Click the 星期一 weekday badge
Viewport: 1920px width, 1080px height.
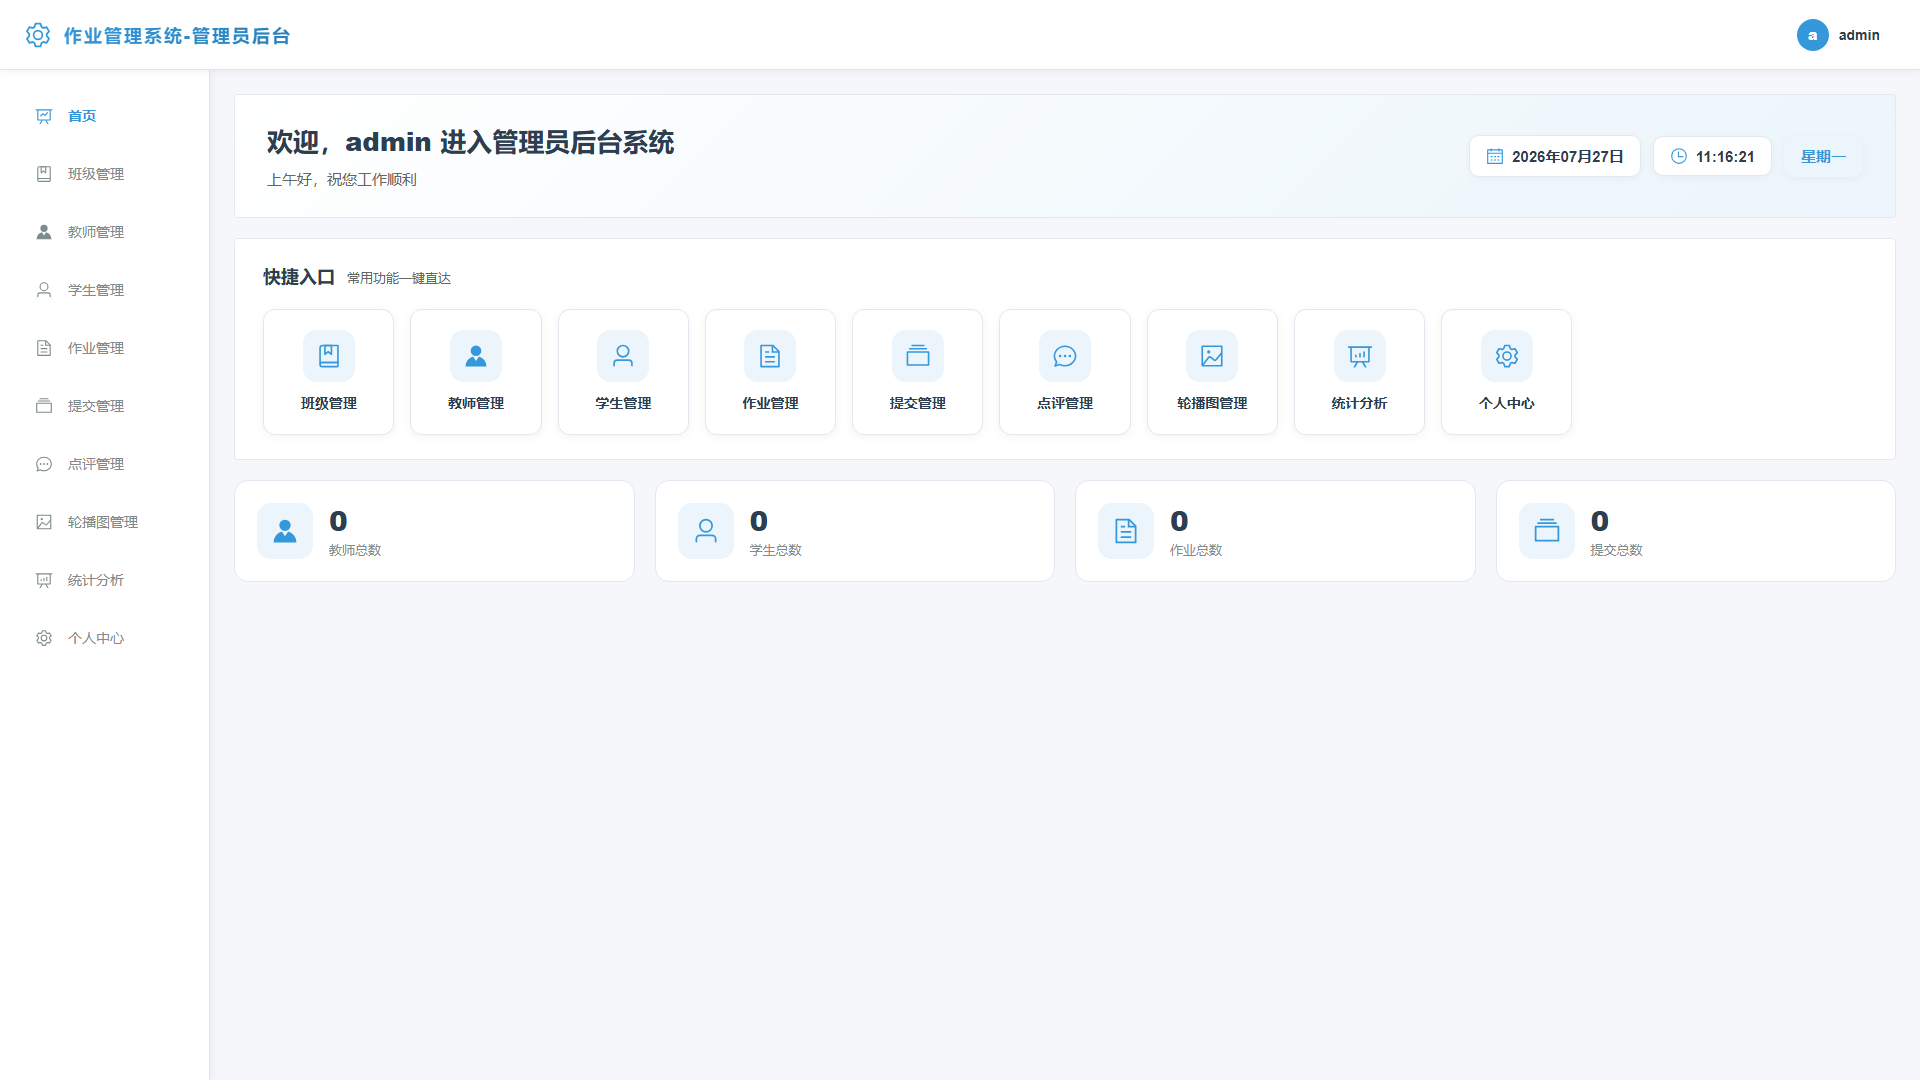click(1823, 156)
